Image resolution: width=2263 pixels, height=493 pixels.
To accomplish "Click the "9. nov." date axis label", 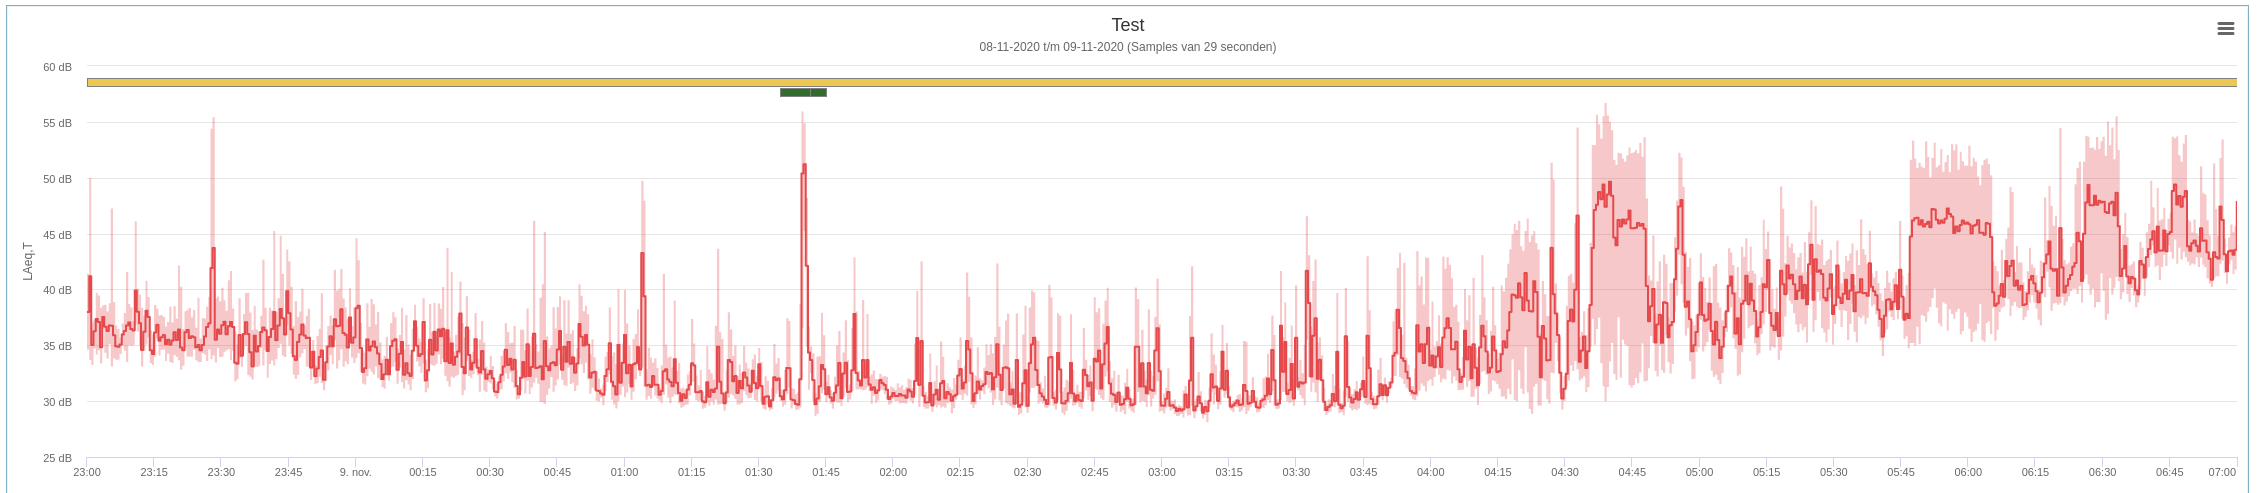I will (x=355, y=472).
